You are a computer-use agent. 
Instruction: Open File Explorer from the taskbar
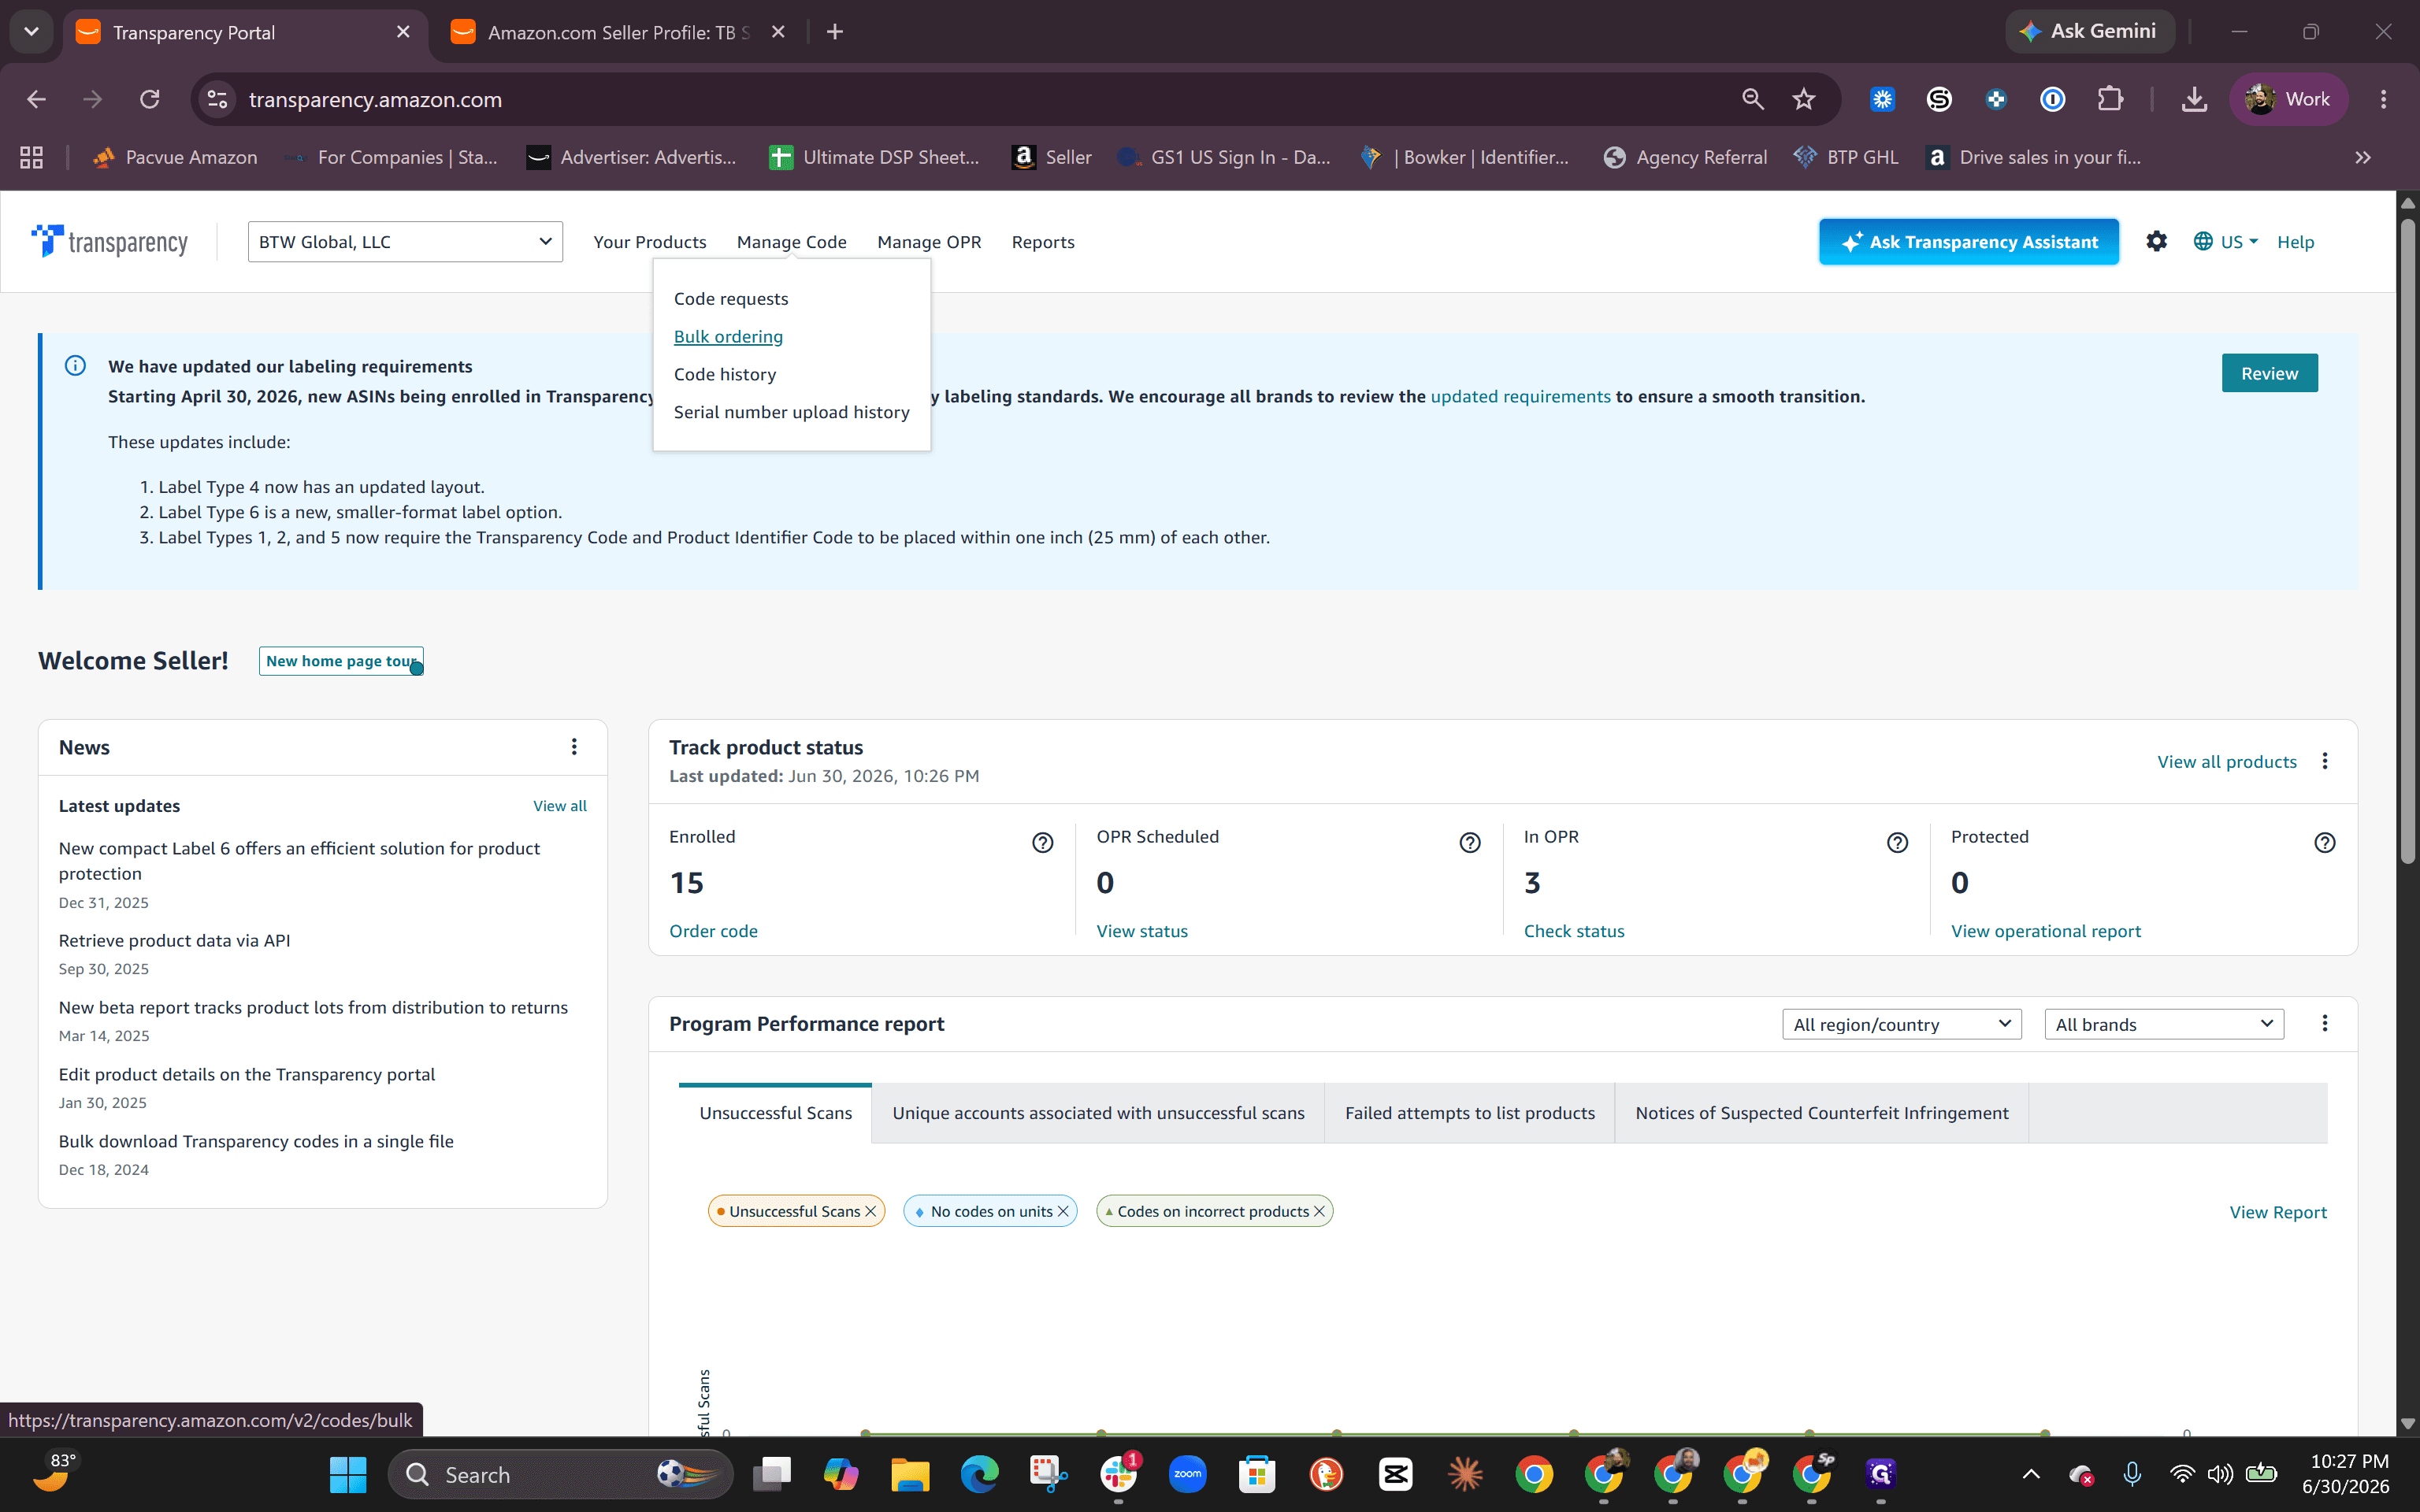click(910, 1474)
